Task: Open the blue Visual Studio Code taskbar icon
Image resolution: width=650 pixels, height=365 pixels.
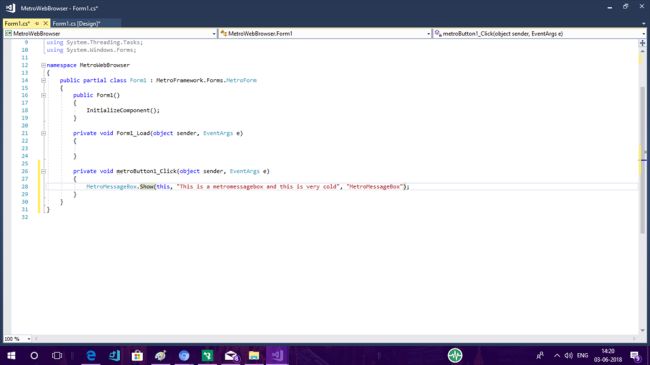Action: coord(114,355)
